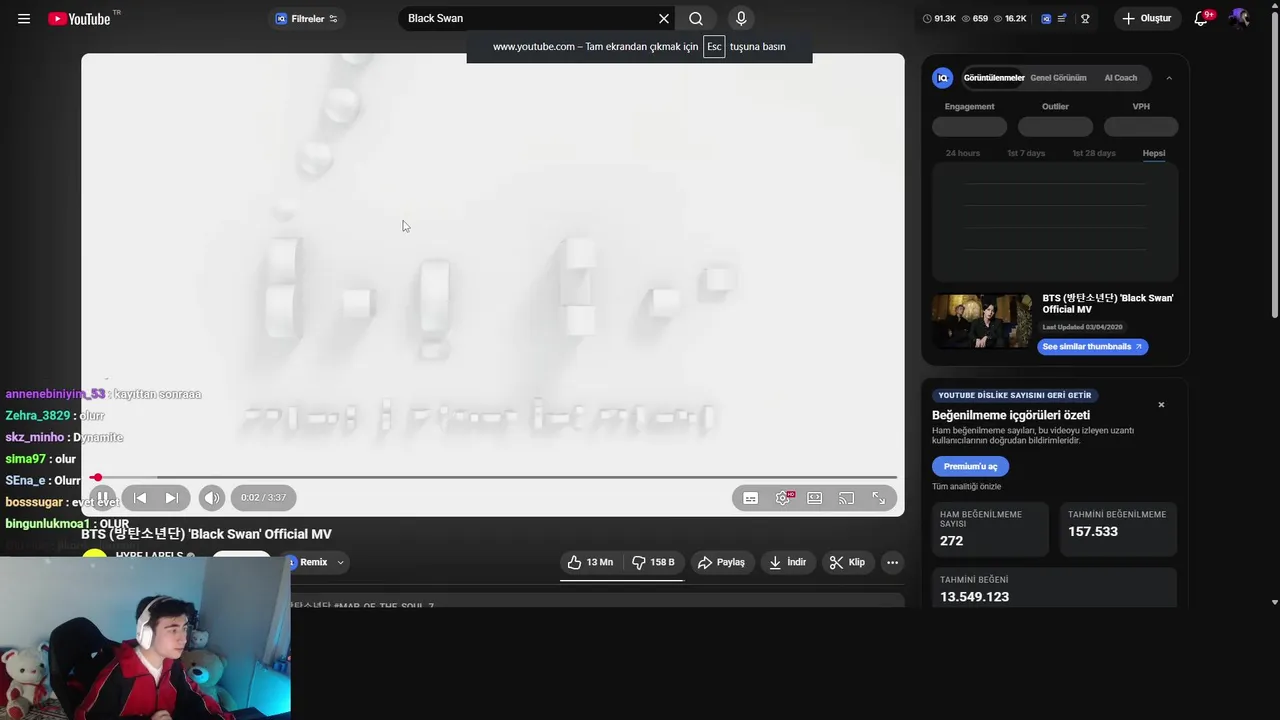Start voice search with the microphone
This screenshot has height=720, width=1280.
[741, 18]
